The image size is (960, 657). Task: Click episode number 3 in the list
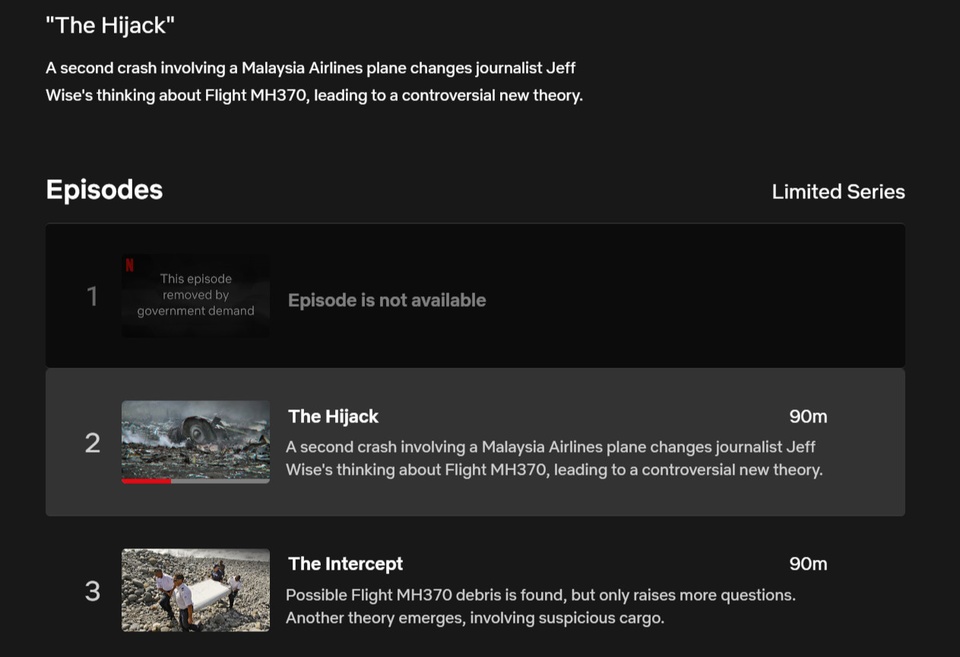pyautogui.click(x=92, y=591)
